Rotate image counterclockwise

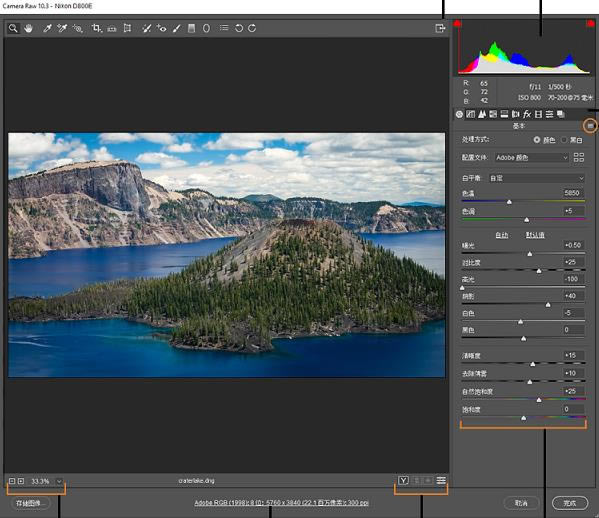pyautogui.click(x=239, y=28)
